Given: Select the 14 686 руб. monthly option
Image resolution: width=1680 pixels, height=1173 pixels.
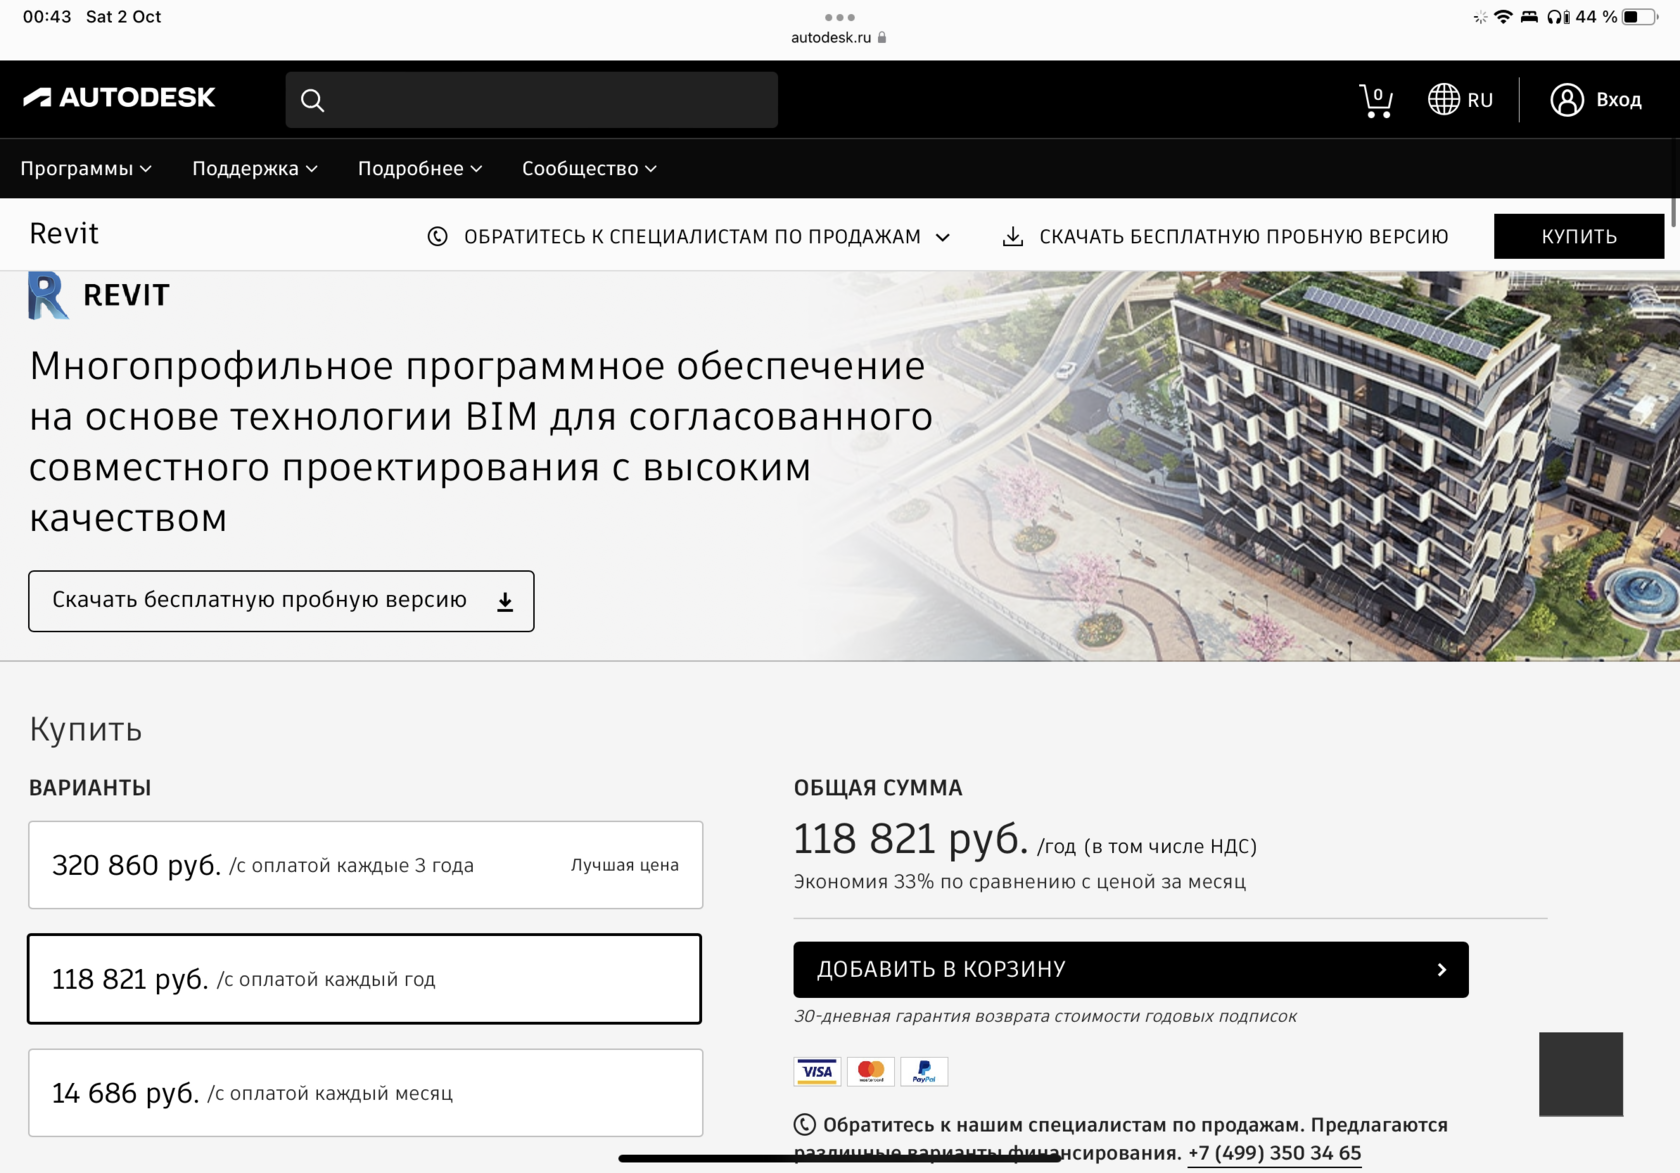Looking at the screenshot, I should tap(366, 1093).
